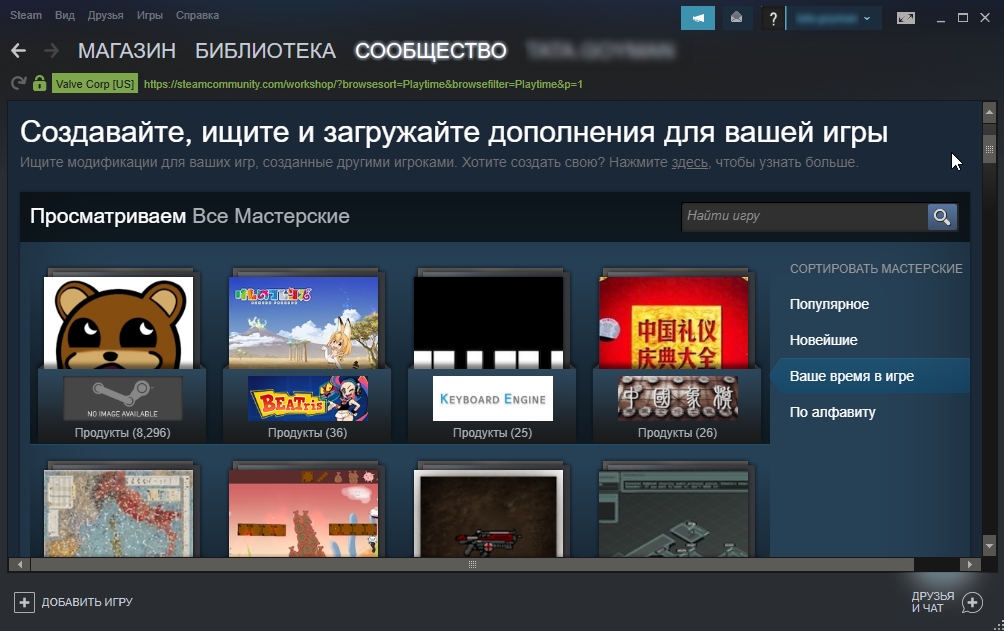Open the Keyboard Engine workshop logo
The image size is (1004, 631).
click(492, 398)
